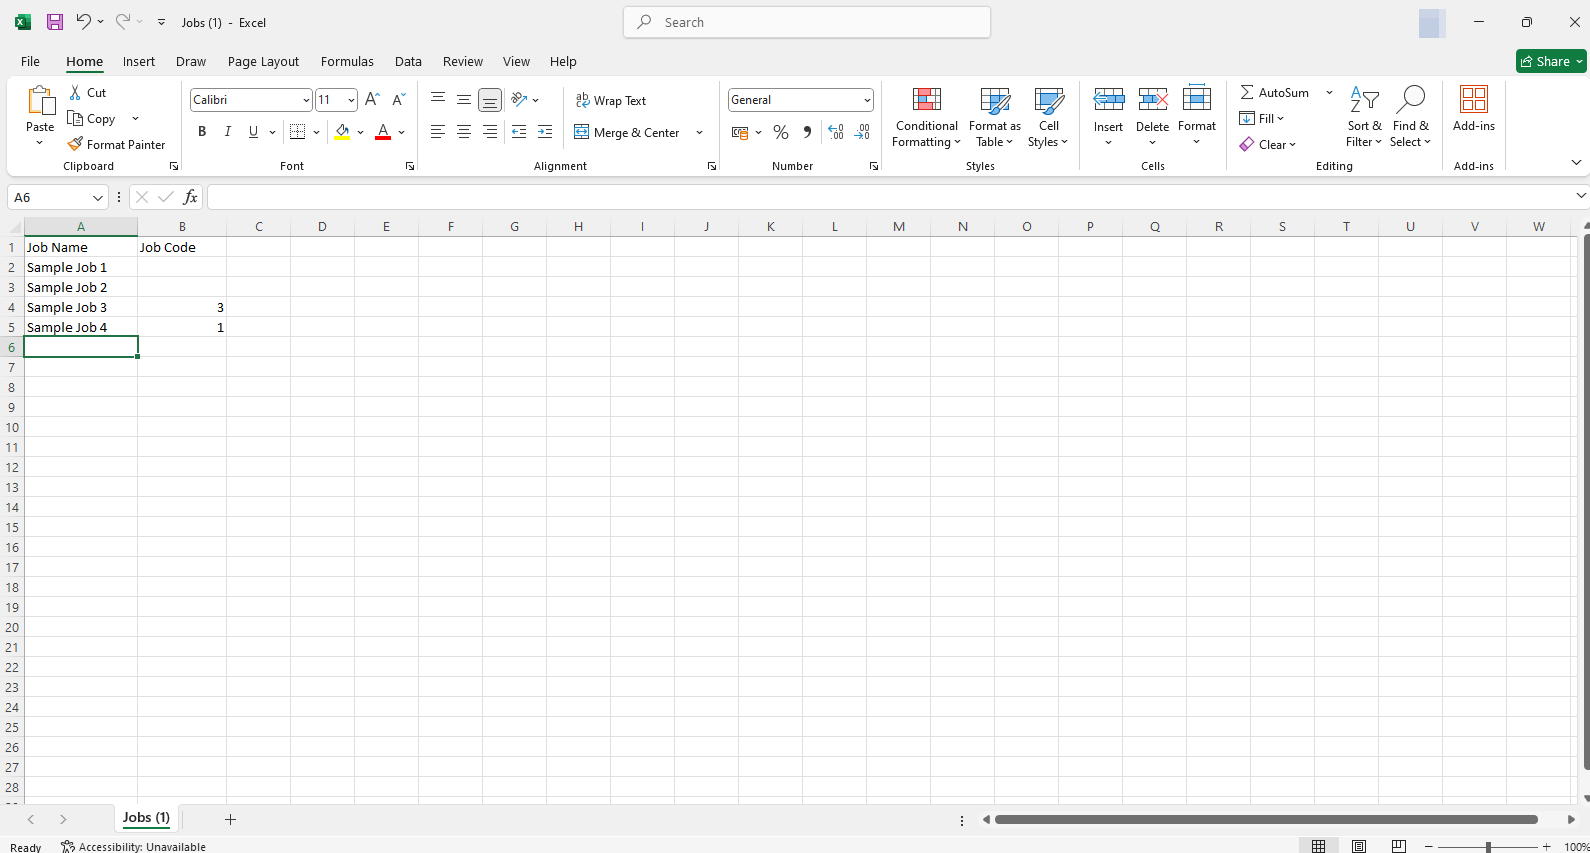Apply the yellow Fill Color swatch
1590x853 pixels.
343,132
